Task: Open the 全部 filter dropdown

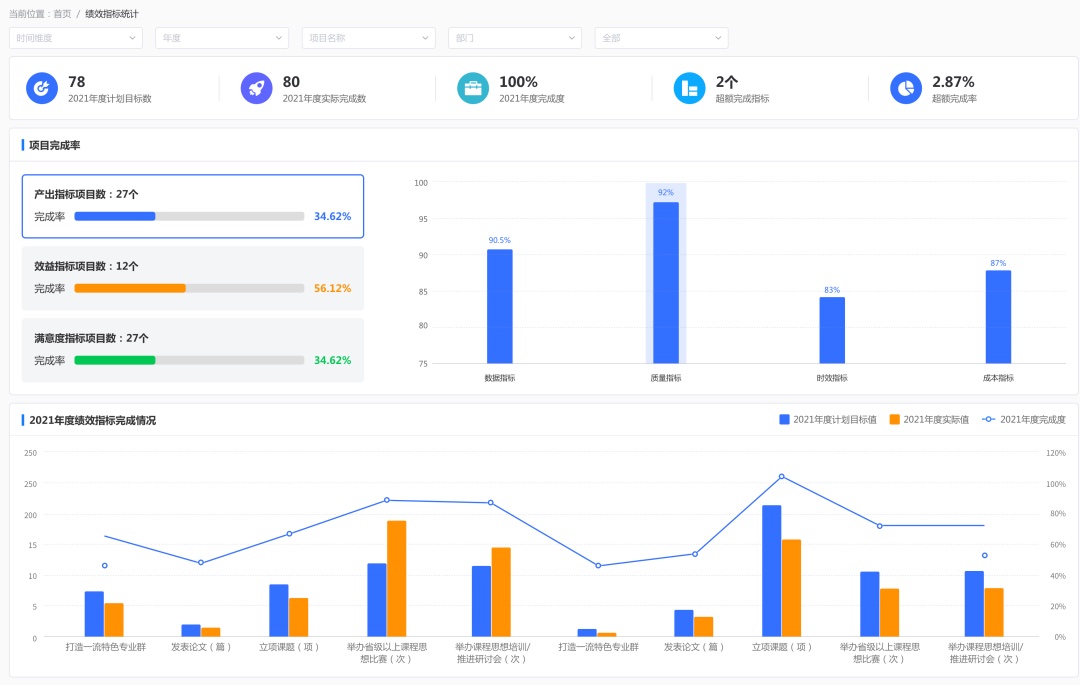Action: pyautogui.click(x=661, y=38)
